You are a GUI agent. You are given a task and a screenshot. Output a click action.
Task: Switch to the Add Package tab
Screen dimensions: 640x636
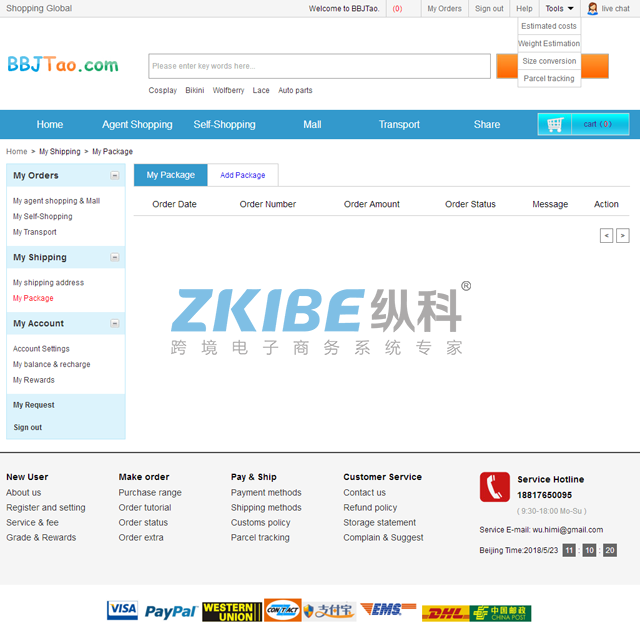[243, 175]
